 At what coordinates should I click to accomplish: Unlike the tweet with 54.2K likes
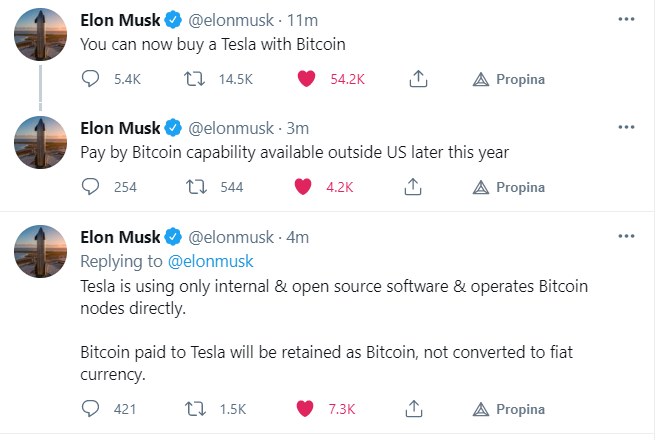pyautogui.click(x=307, y=79)
